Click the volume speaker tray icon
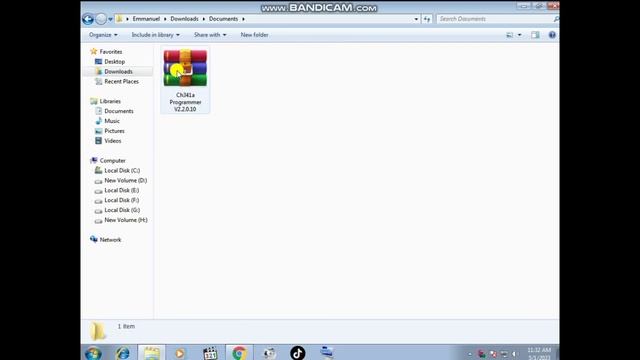Viewport: 640px width, 360px height. click(514, 354)
